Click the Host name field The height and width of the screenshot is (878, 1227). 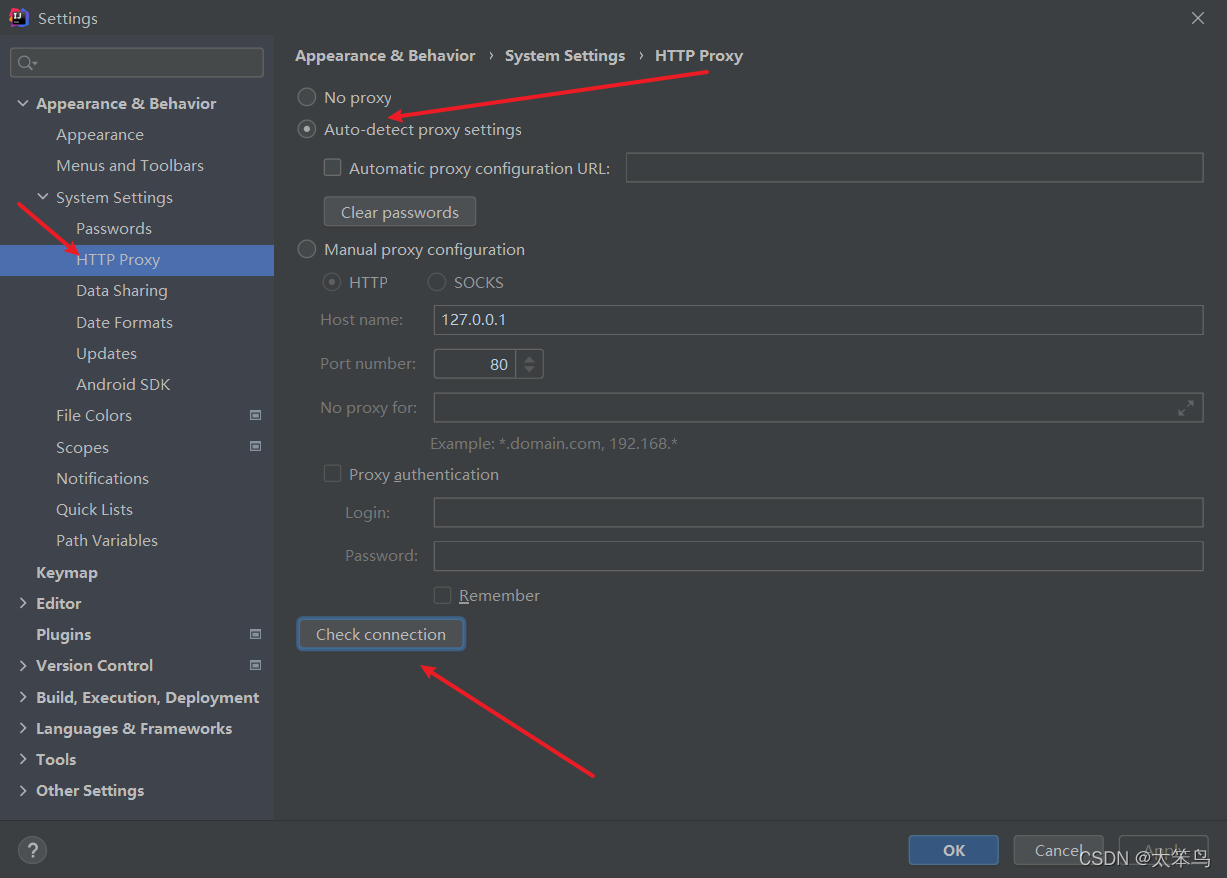pyautogui.click(x=818, y=320)
